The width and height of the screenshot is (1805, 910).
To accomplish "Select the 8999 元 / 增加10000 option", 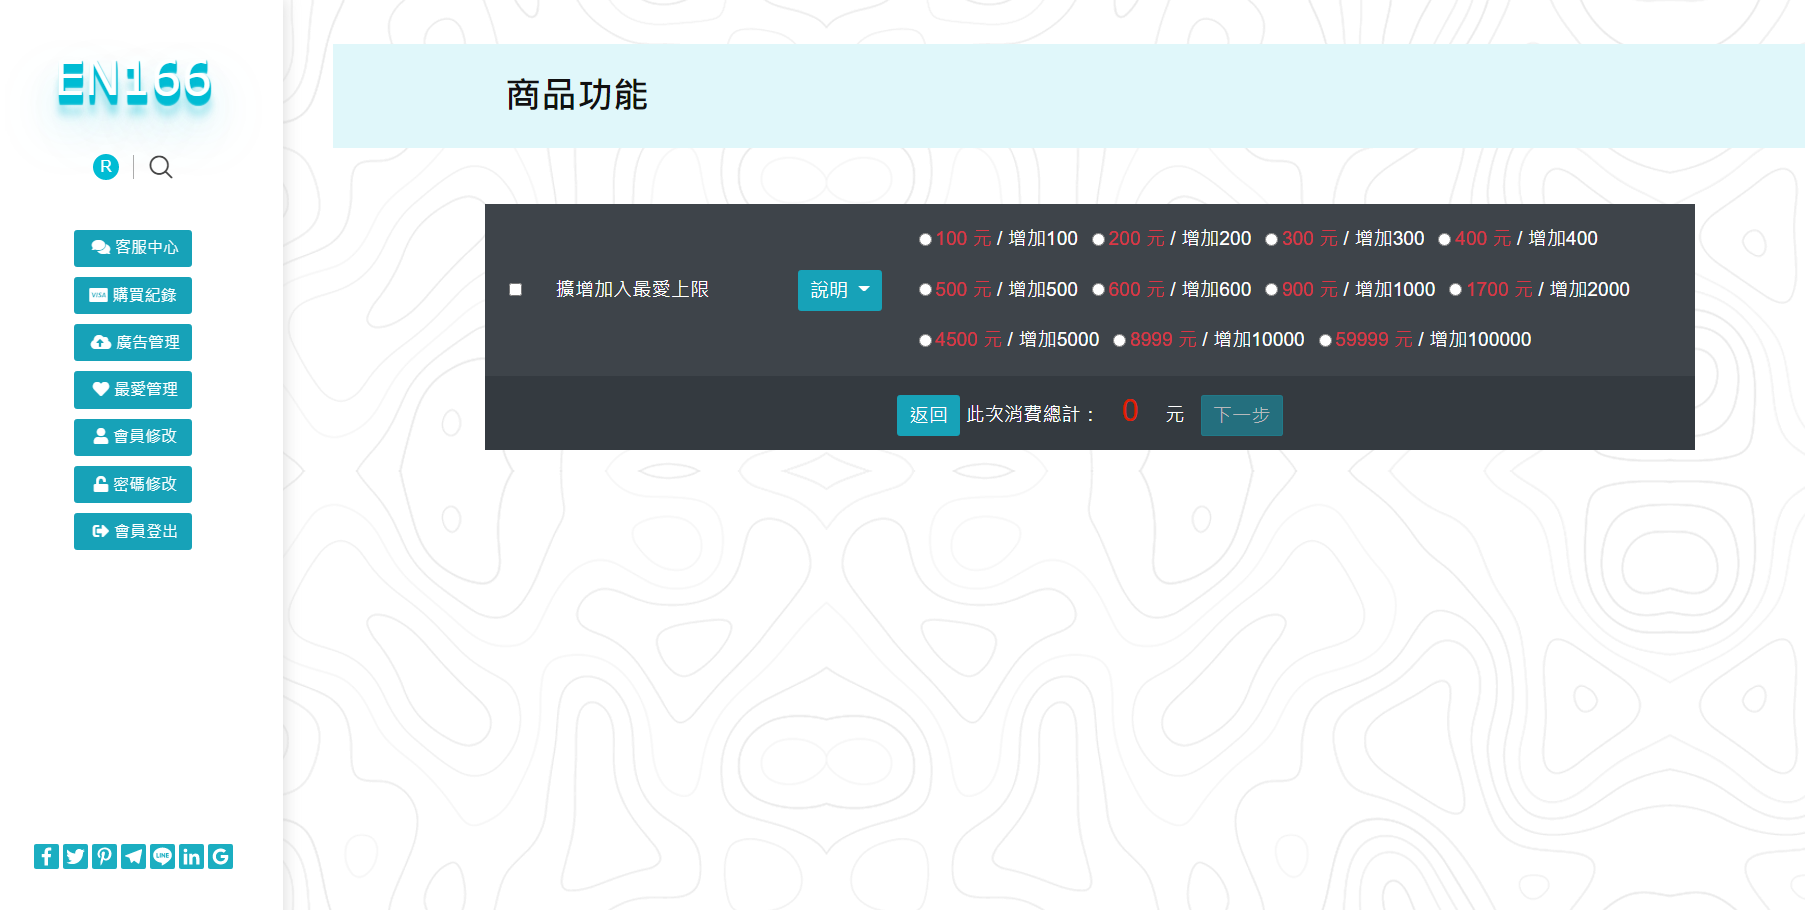I will tap(1119, 340).
